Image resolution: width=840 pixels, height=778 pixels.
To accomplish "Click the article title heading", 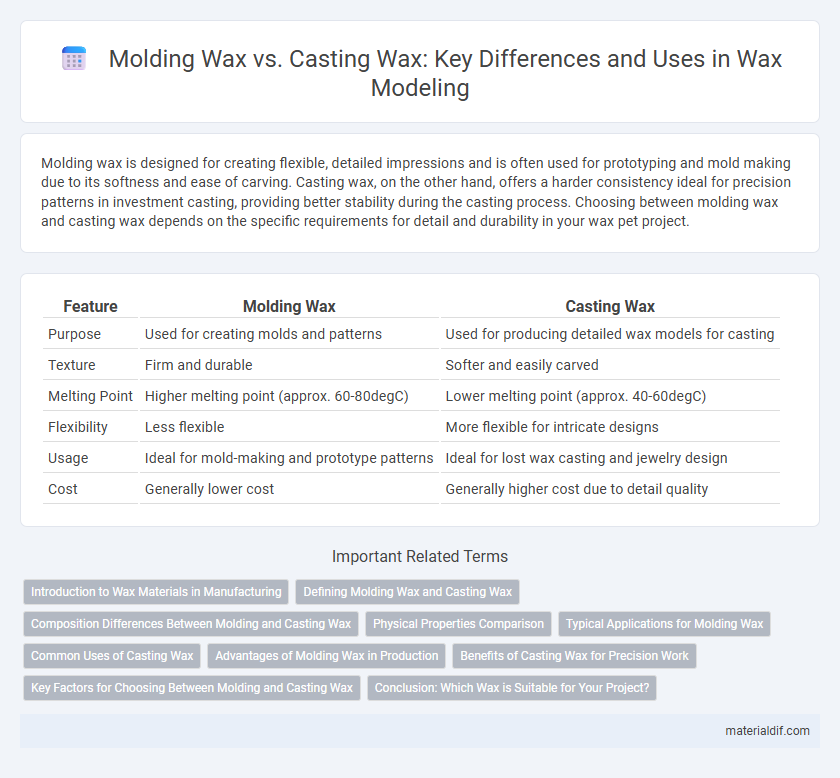I will pyautogui.click(x=445, y=73).
